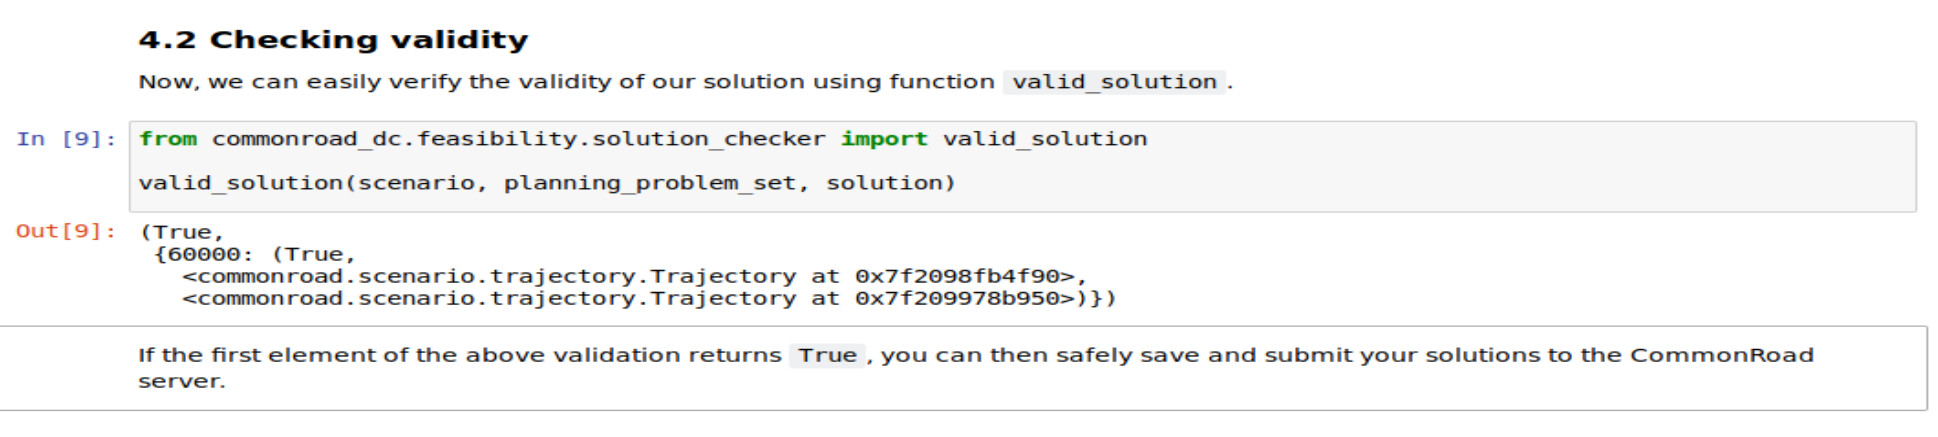Click inside the In [9] code cell
This screenshot has height=437, width=1938.
(1022, 166)
